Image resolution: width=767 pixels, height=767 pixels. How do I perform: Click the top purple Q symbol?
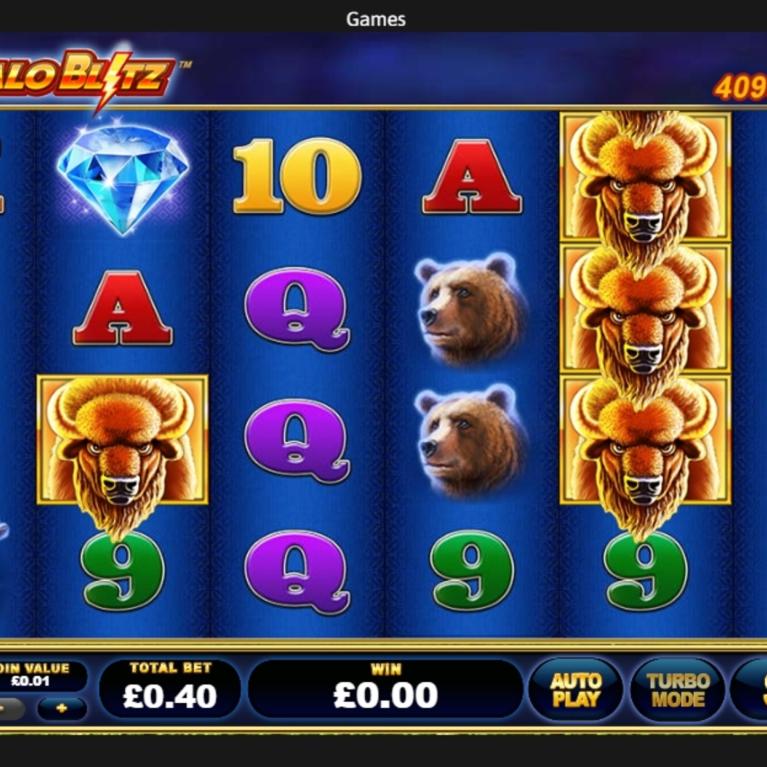tap(297, 309)
